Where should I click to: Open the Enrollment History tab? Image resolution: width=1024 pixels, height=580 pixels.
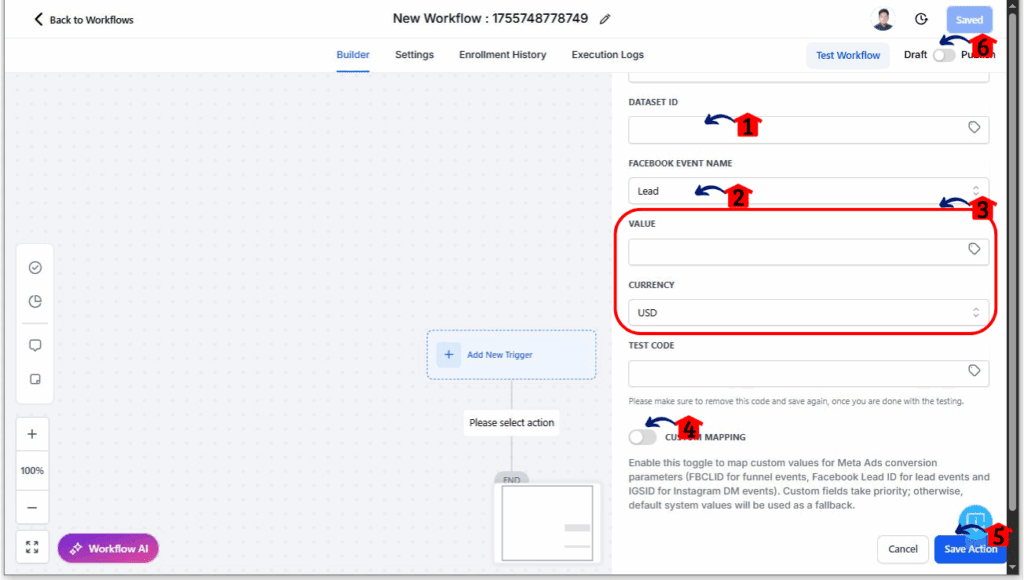click(502, 55)
